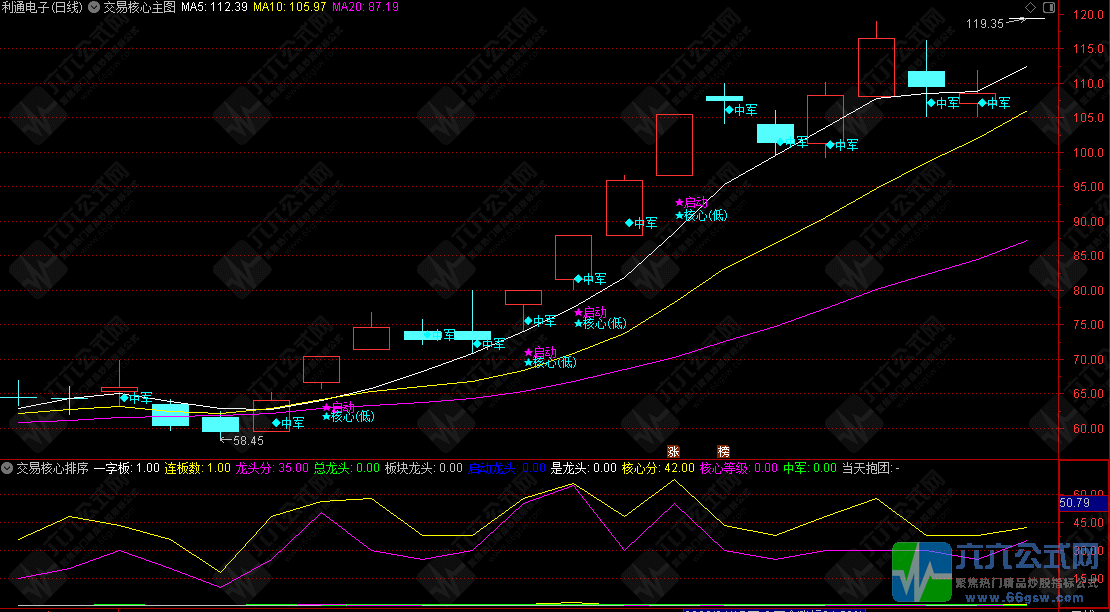Screen dimensions: 1110x612
Task: Click the 当天抱团 label
Action: pos(866,468)
